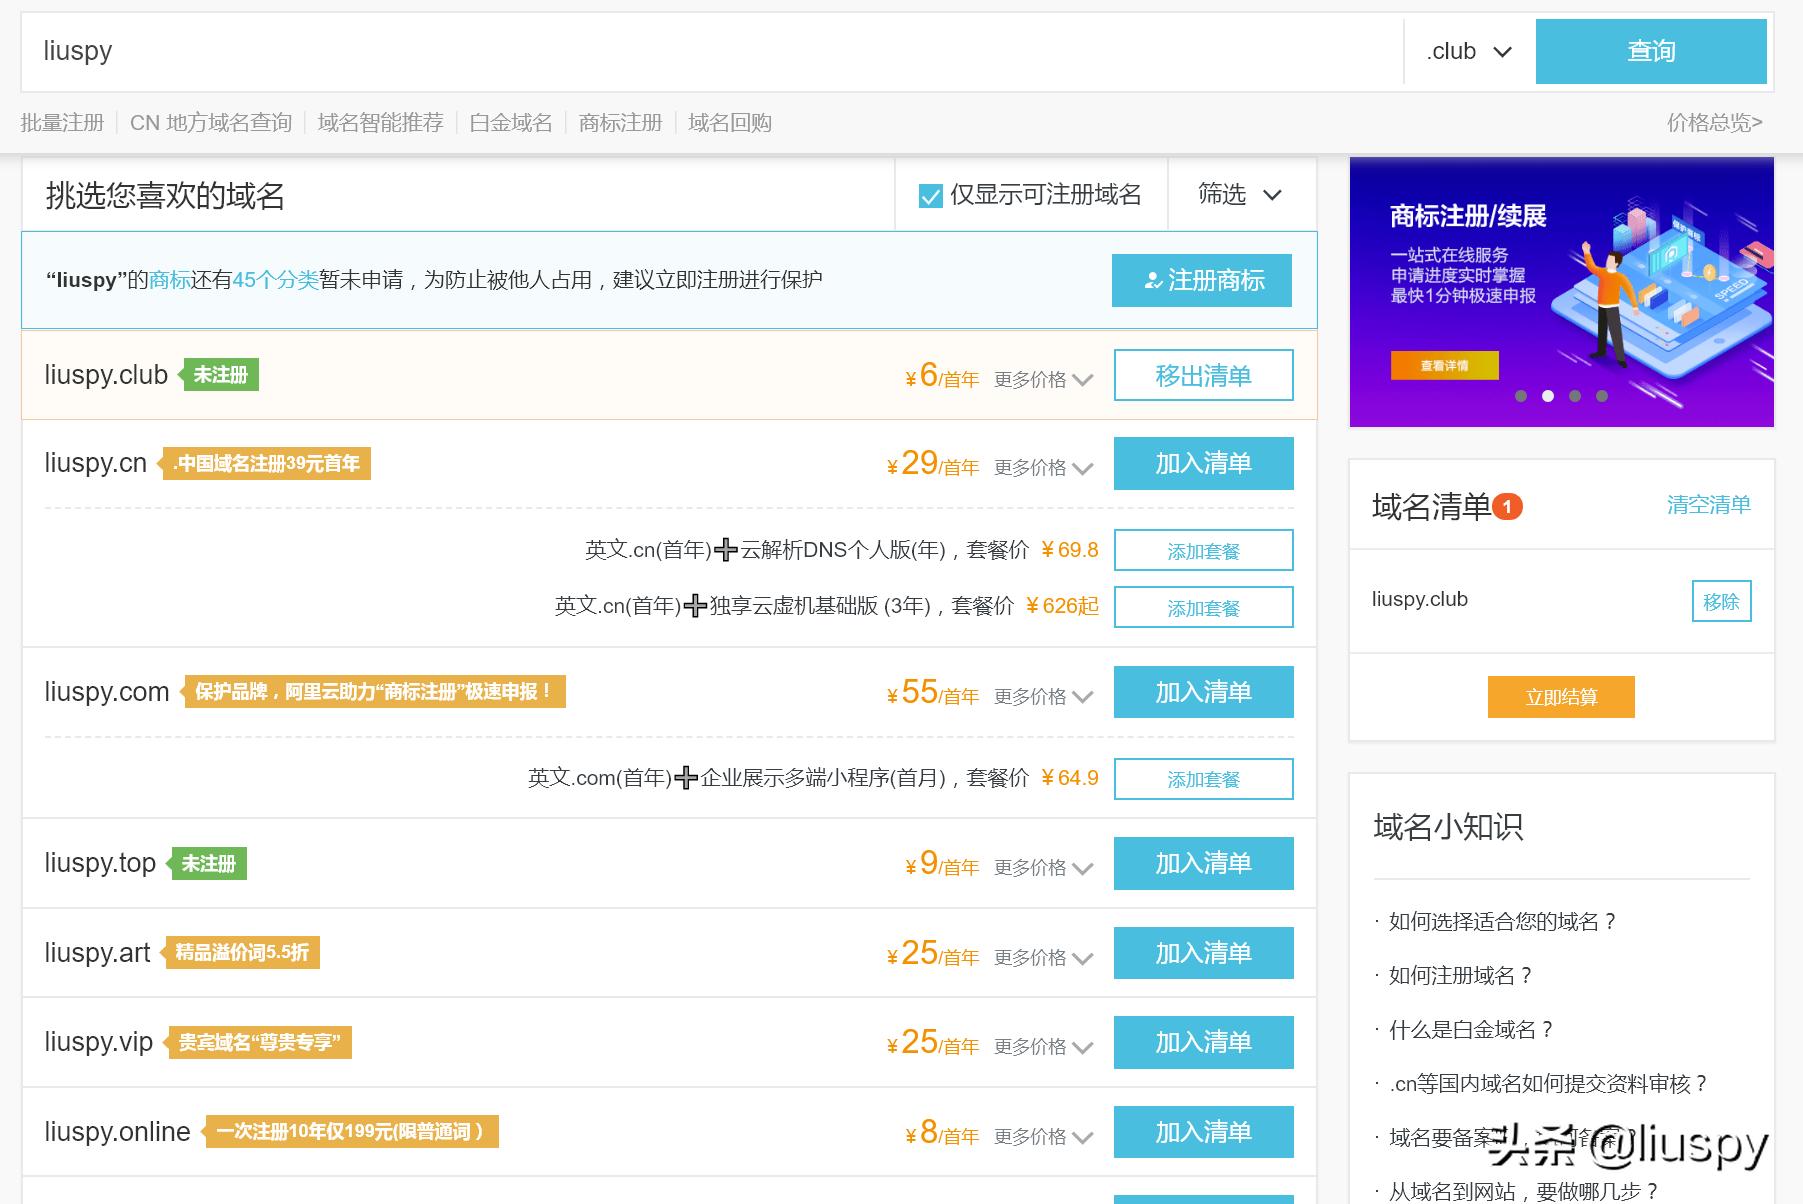1803x1204 pixels.
Task: Open 批量注册 menu item
Action: tap(63, 121)
